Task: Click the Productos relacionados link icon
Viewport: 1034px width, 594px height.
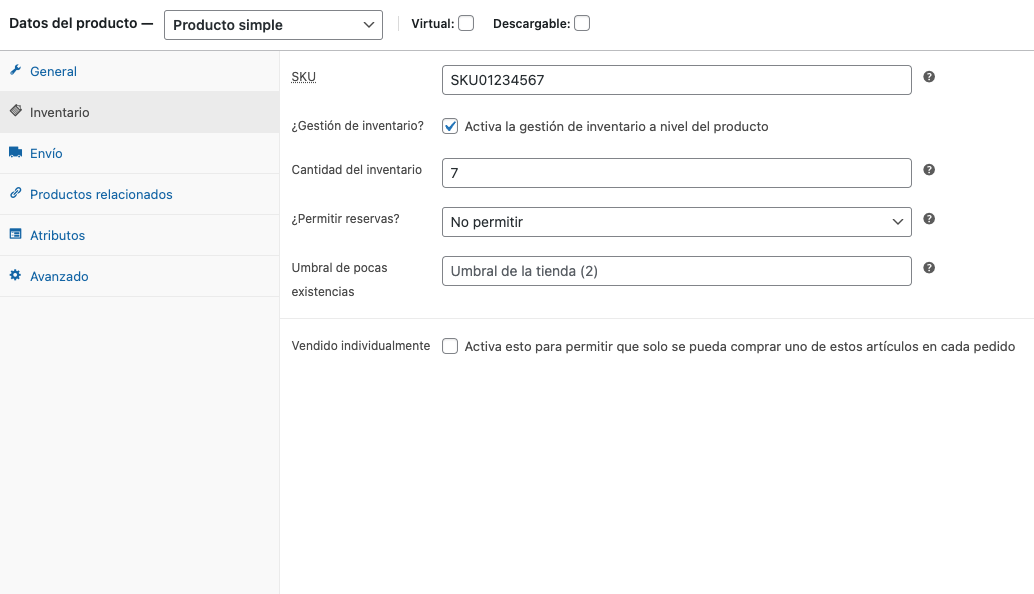Action: point(15,194)
